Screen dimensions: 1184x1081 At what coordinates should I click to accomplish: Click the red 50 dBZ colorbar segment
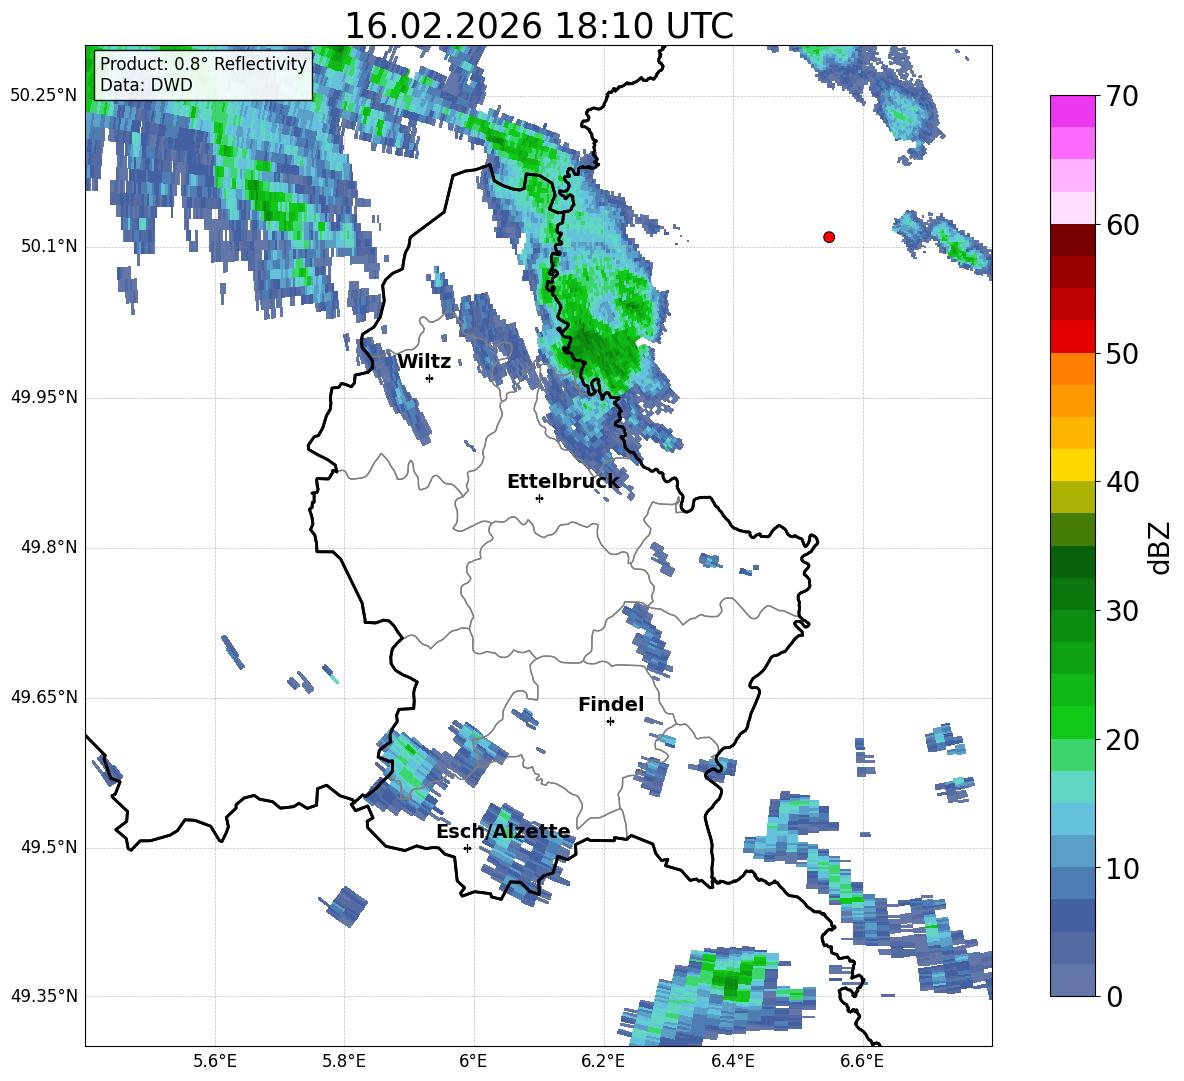1072,337
